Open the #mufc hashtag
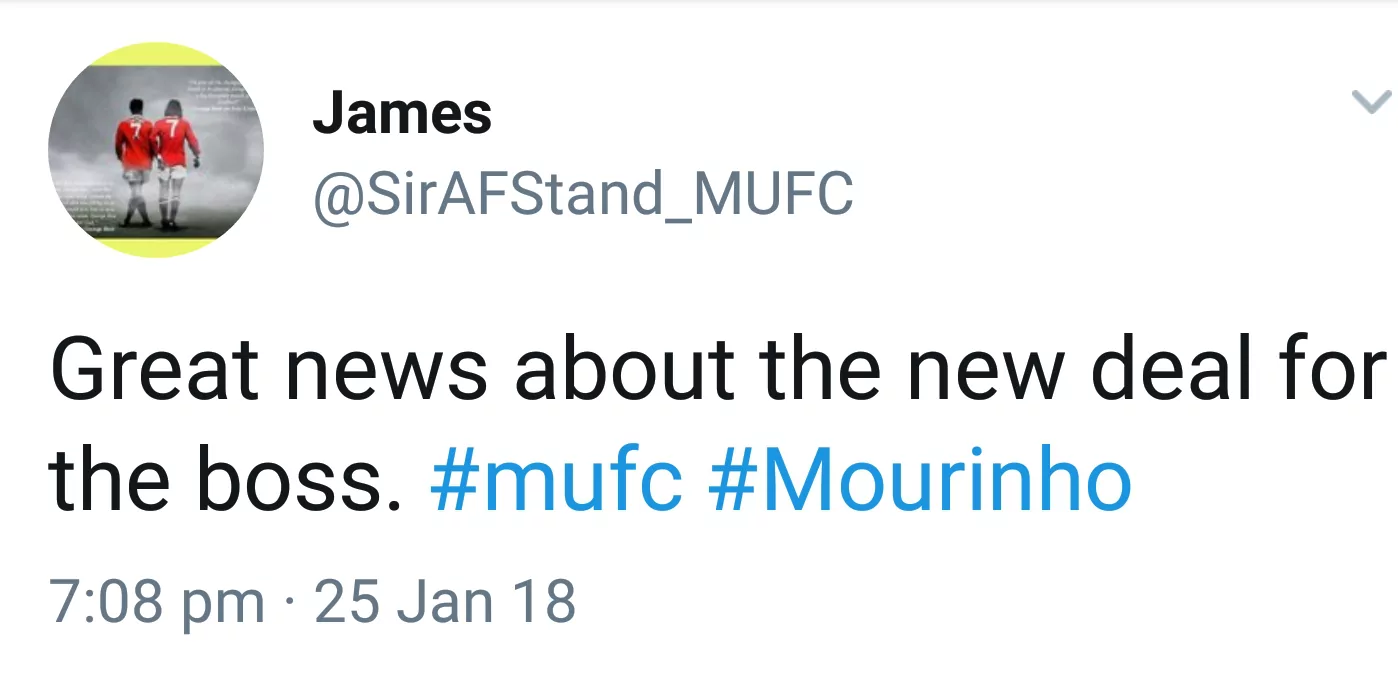Image resolution: width=1398 pixels, height=679 pixels. 556,480
